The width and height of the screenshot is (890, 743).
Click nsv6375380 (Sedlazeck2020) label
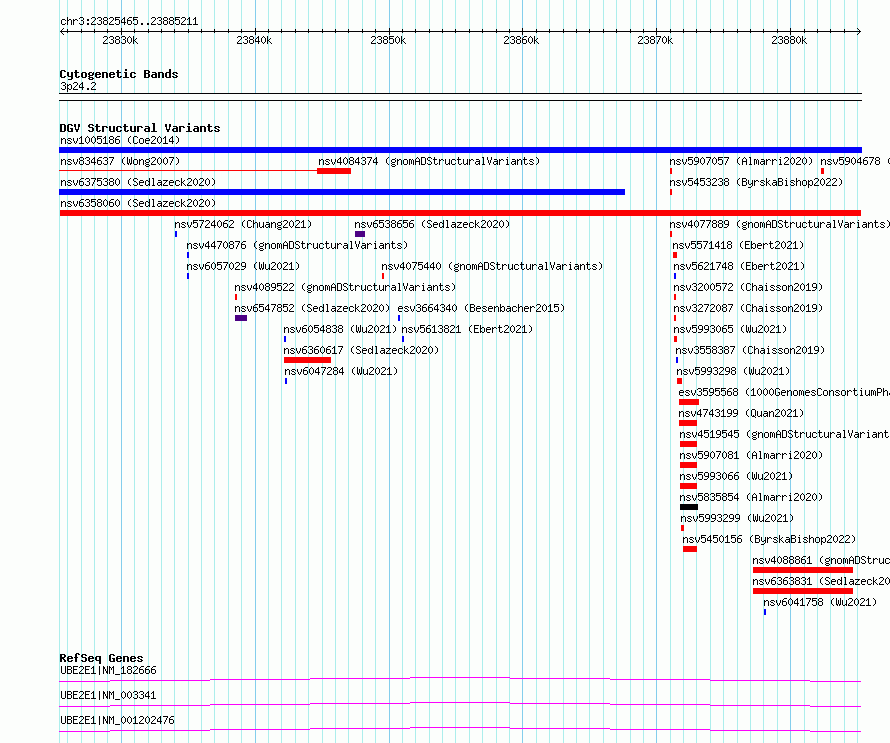[x=138, y=182]
